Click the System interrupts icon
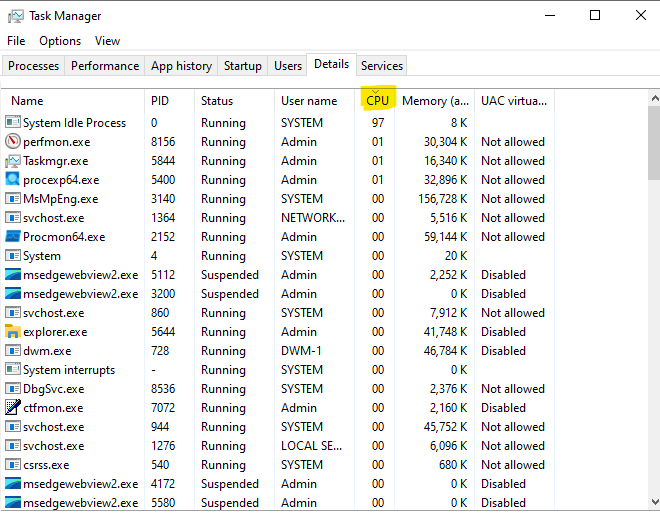This screenshot has height=524, width=660. click(13, 369)
